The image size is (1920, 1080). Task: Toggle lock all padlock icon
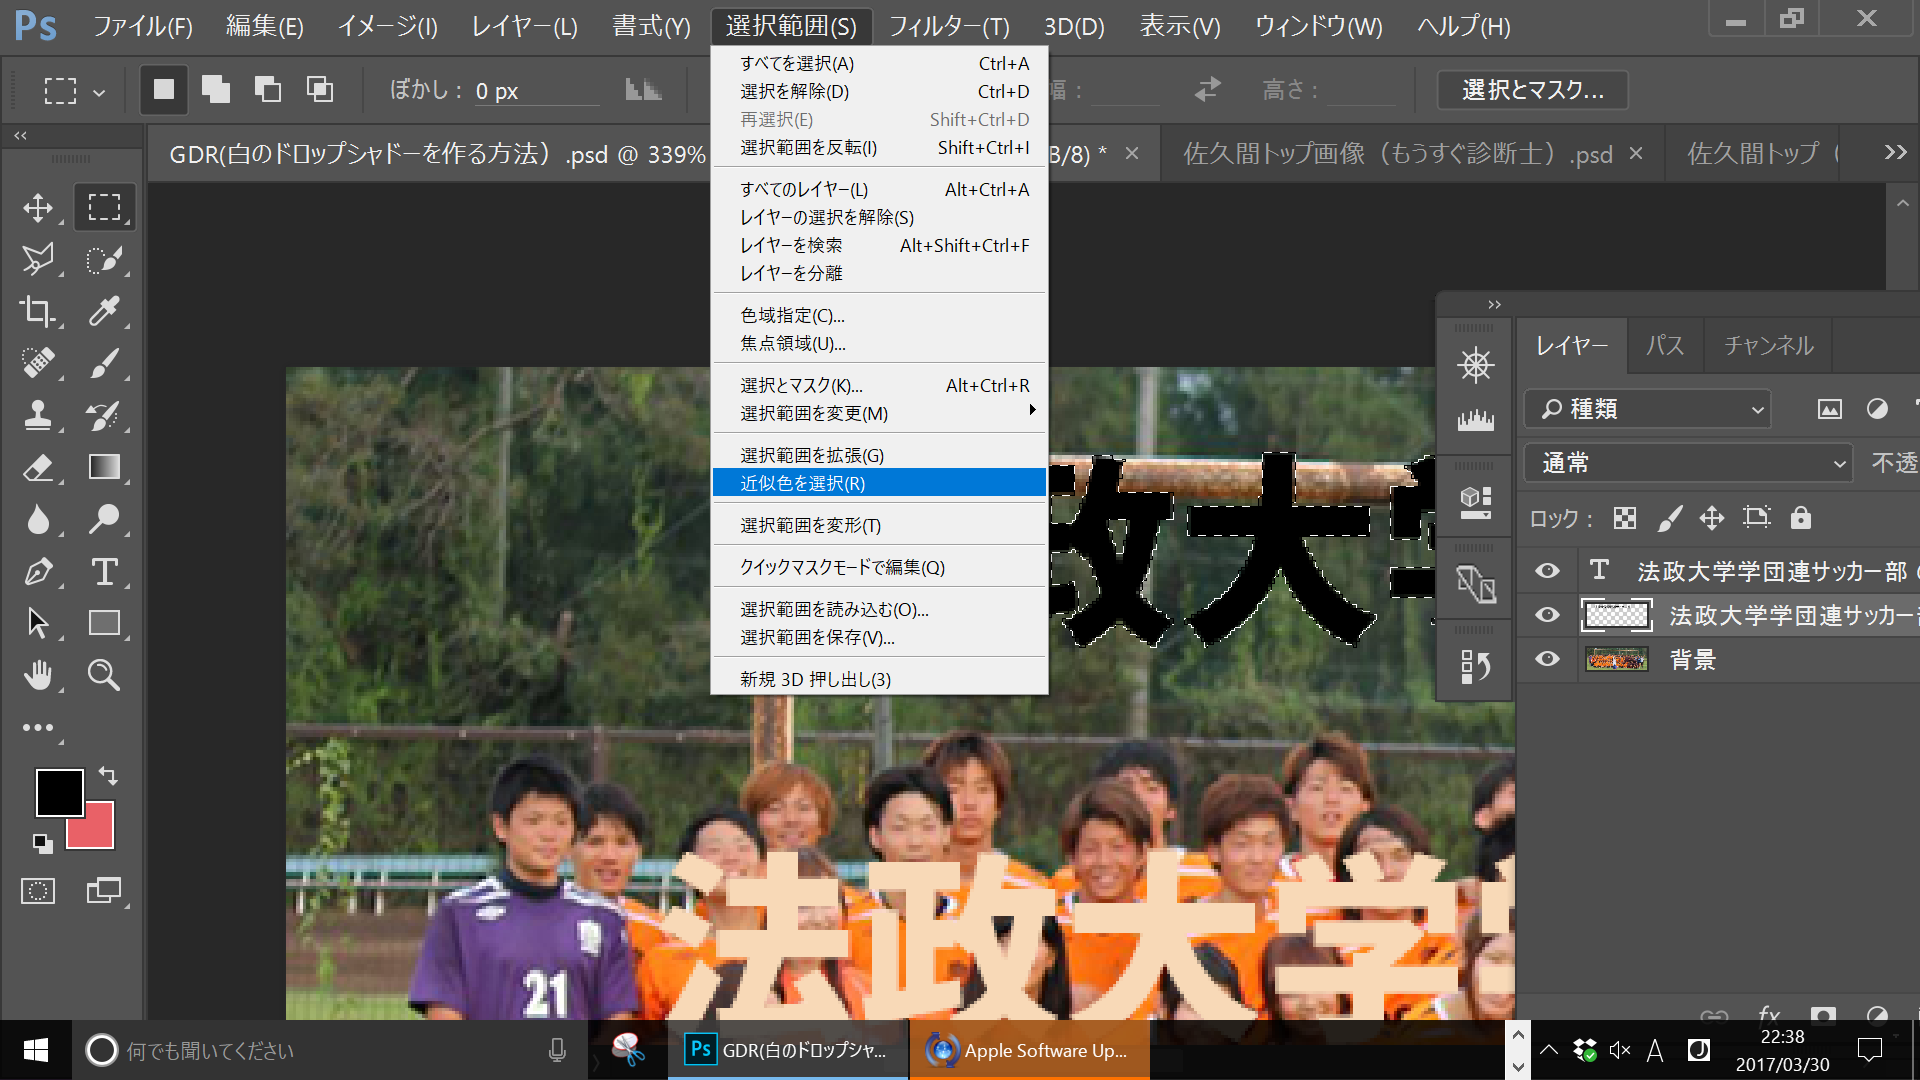click(1801, 518)
